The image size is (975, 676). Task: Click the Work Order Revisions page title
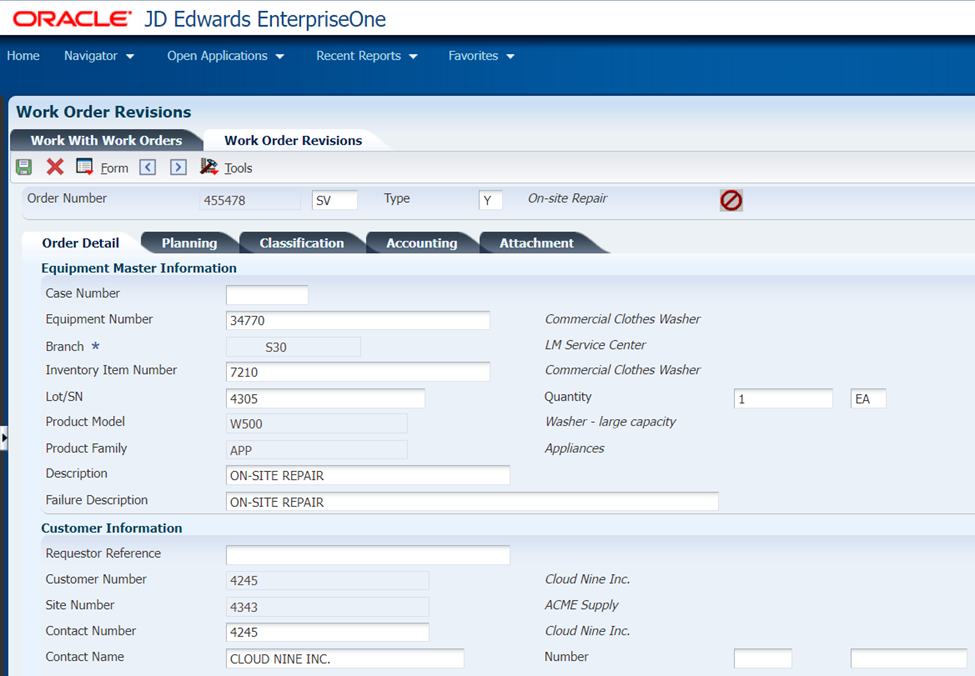[x=104, y=112]
